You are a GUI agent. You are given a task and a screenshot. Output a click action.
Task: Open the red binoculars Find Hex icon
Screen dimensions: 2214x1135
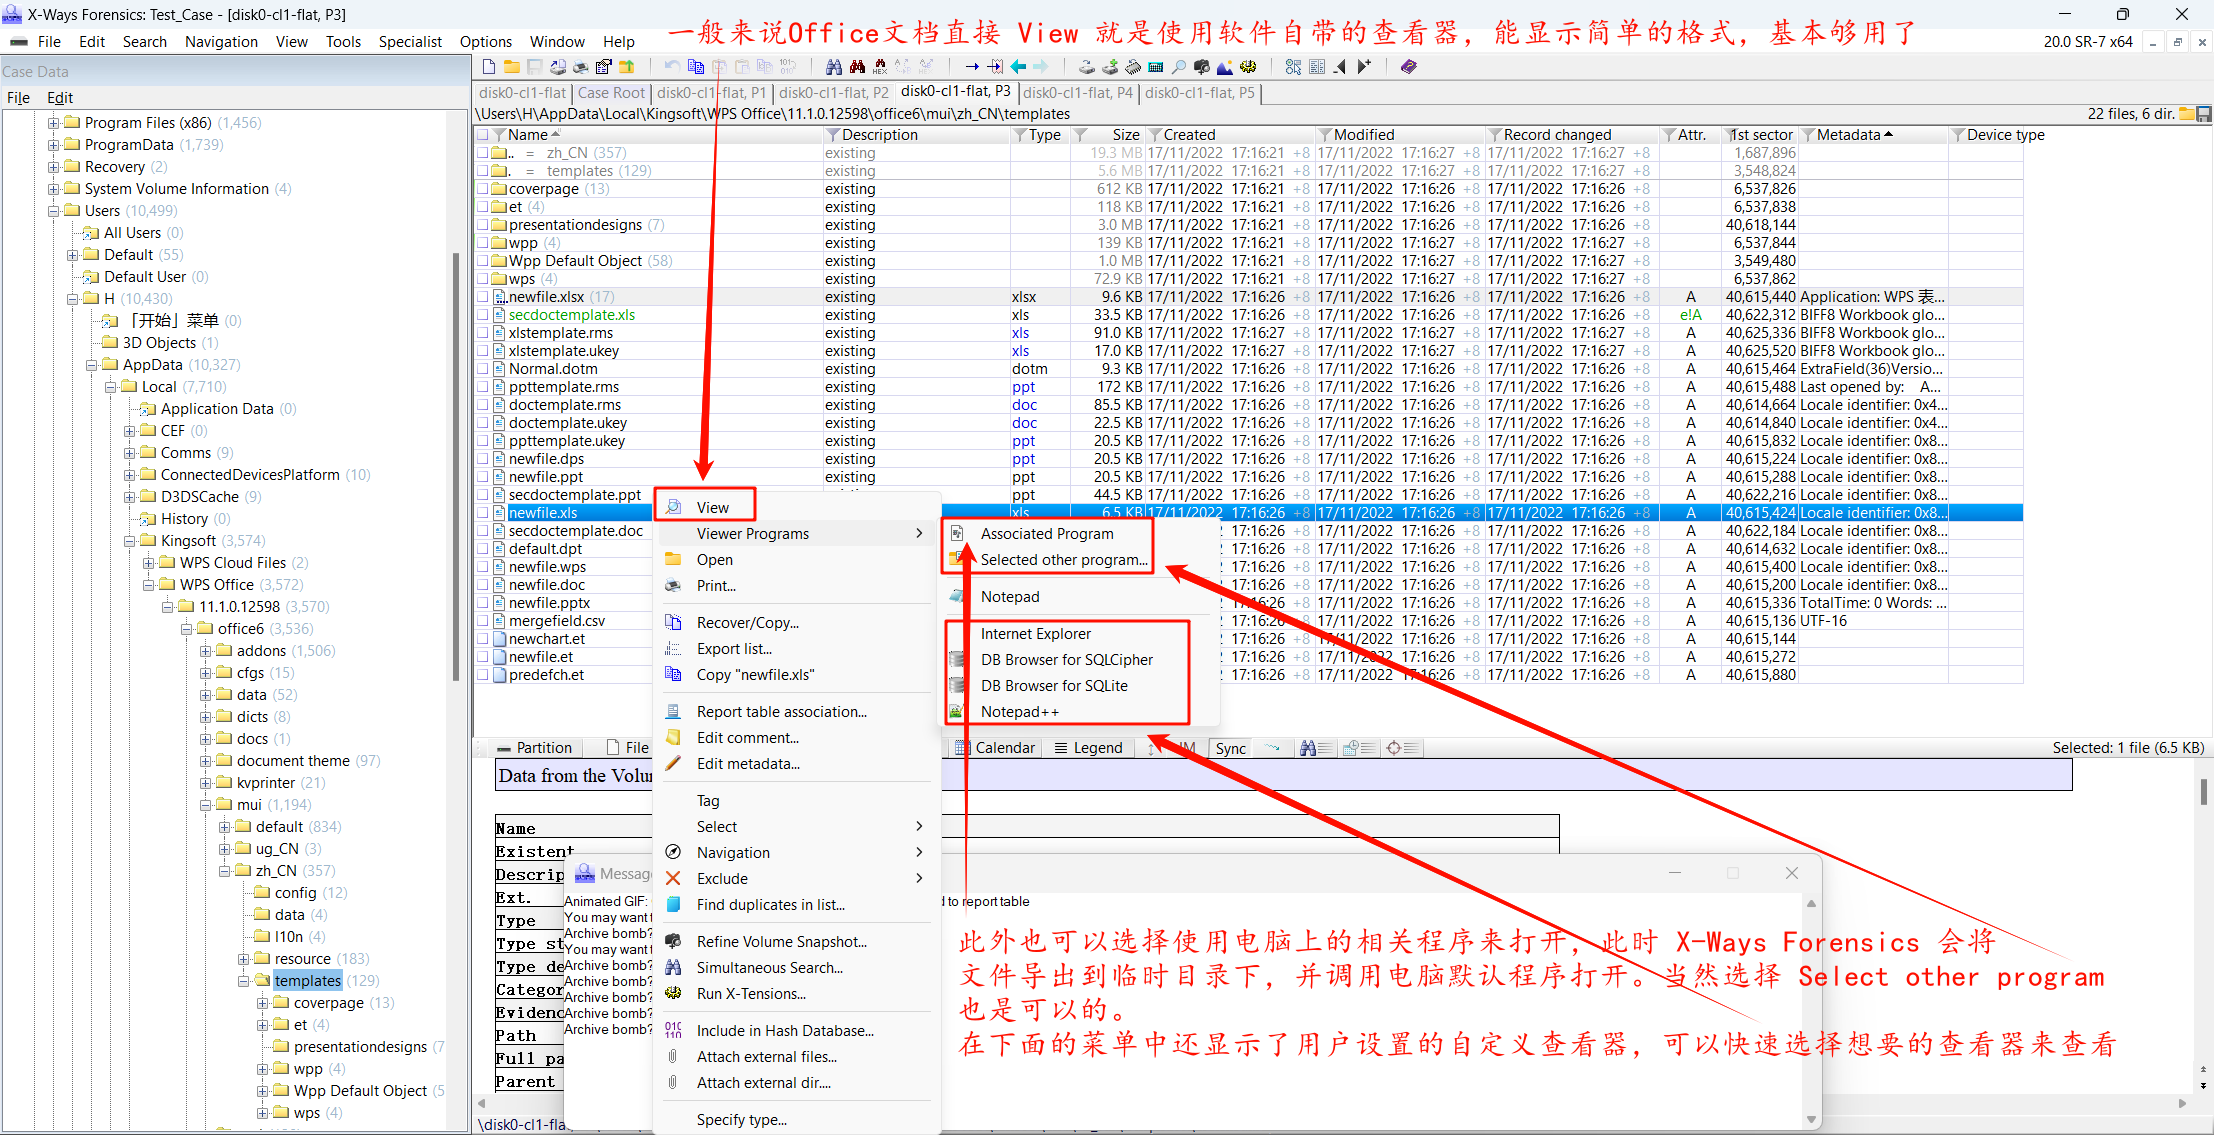(857, 67)
